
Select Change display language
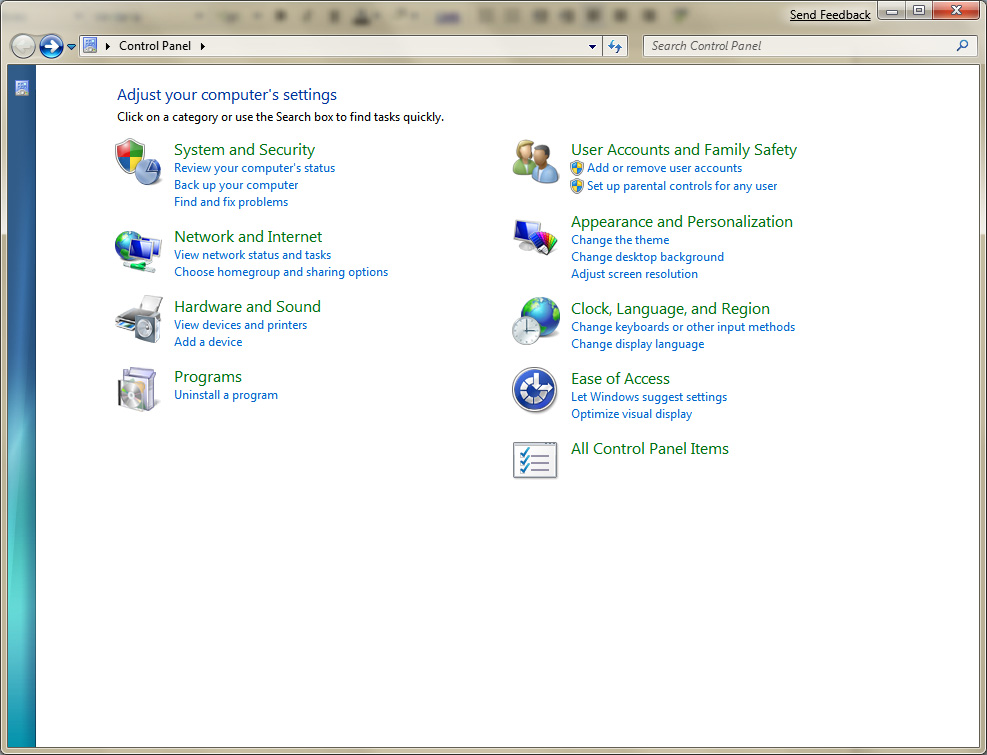(x=637, y=344)
